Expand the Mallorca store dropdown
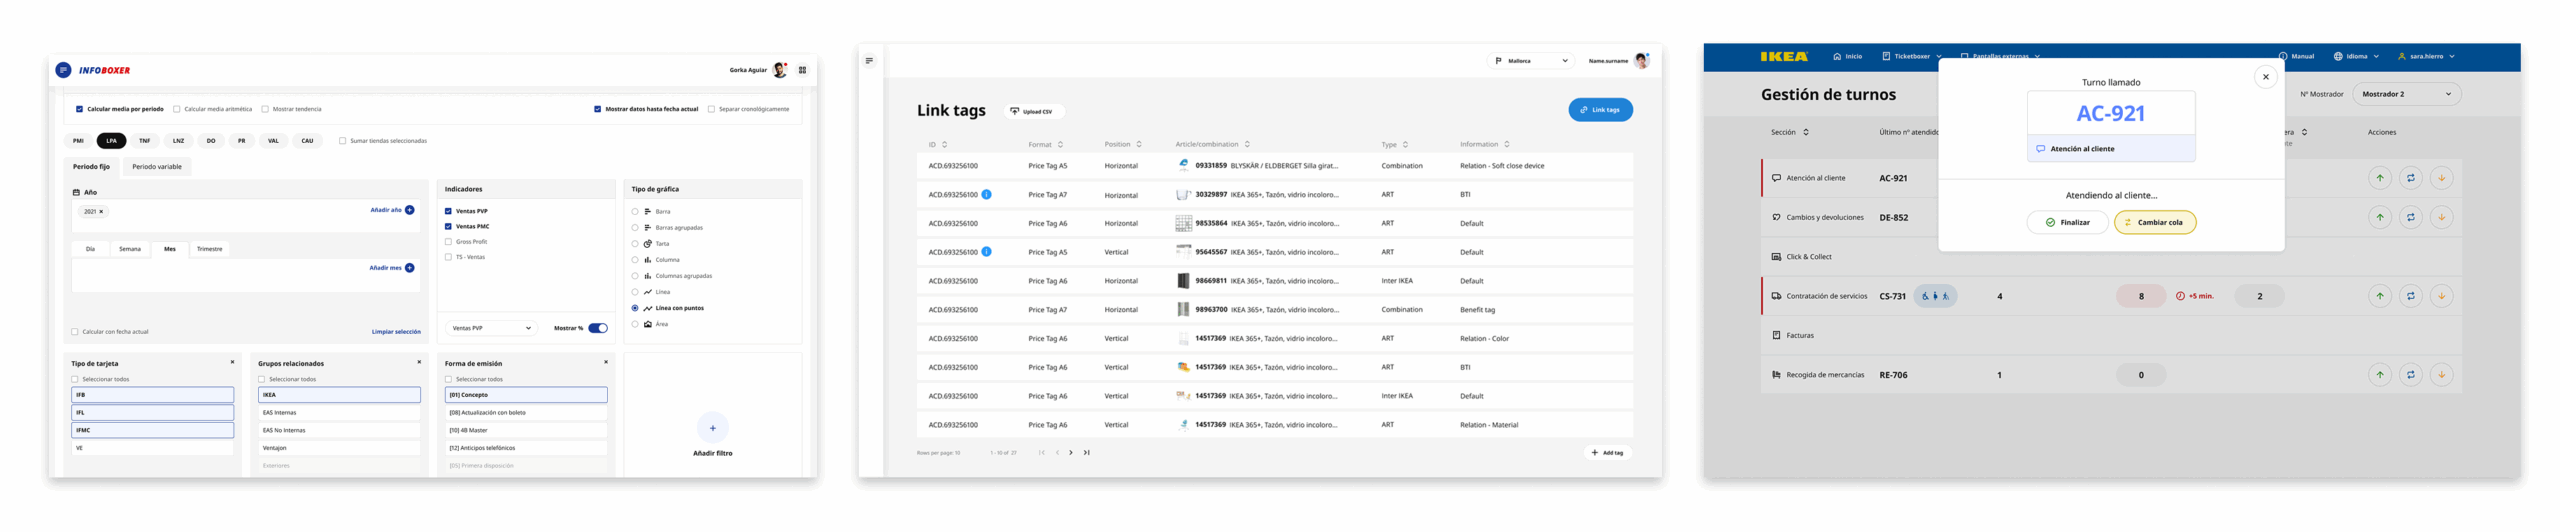 click(x=1530, y=61)
